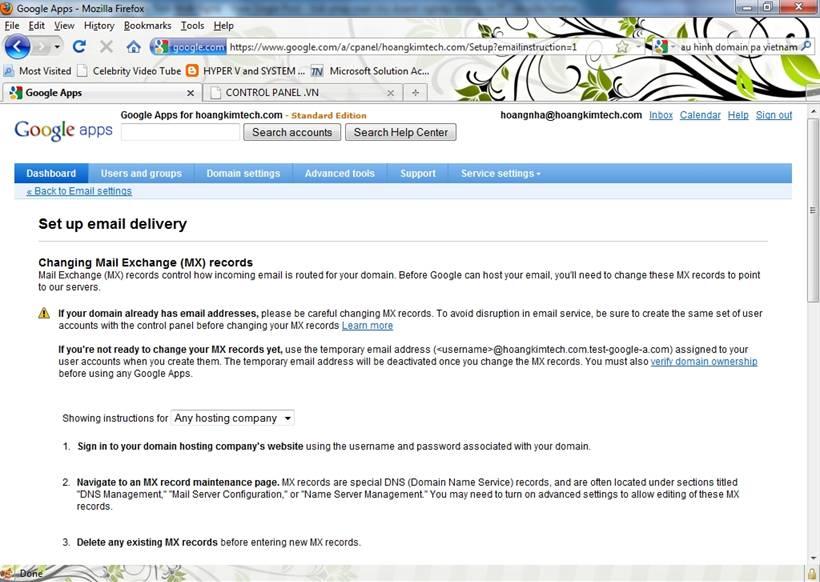Image resolution: width=820 pixels, height=582 pixels.
Task: Click the scrollbar down arrow
Action: 812,558
